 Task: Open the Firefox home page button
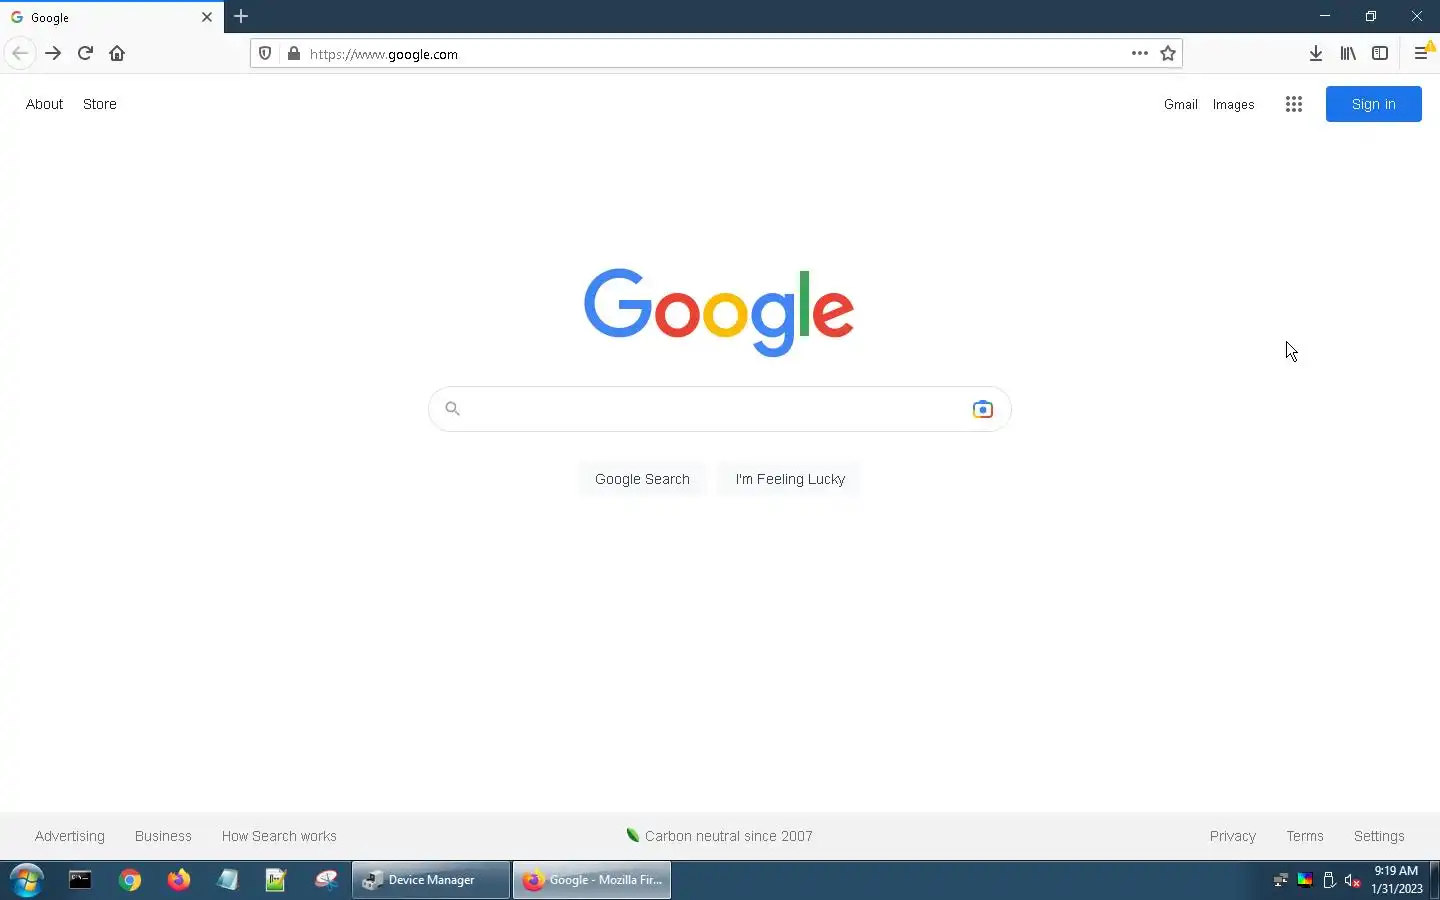tap(117, 53)
